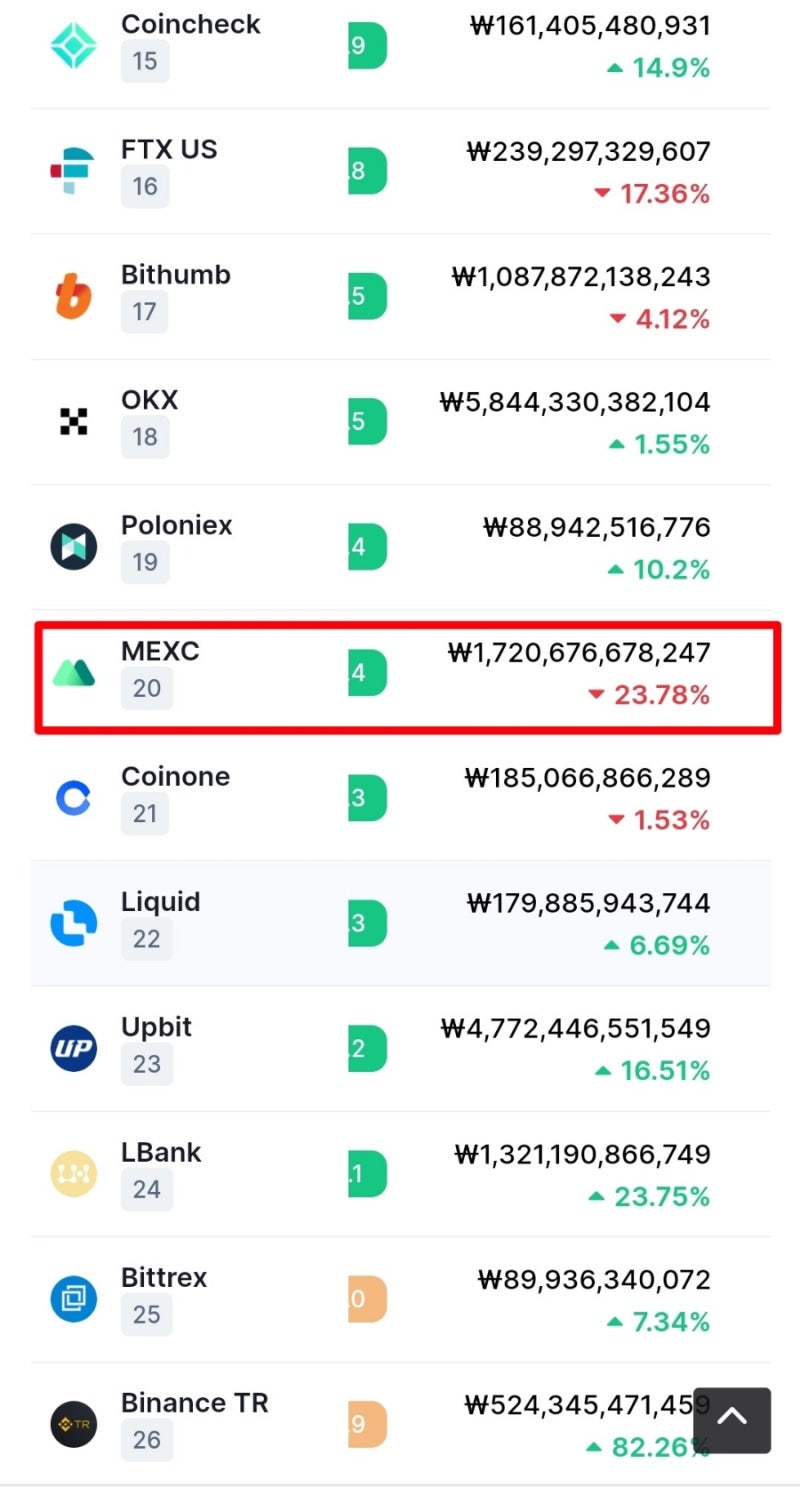This screenshot has height=1487, width=800.
Task: Click the OKX checkered logo
Action: click(74, 421)
